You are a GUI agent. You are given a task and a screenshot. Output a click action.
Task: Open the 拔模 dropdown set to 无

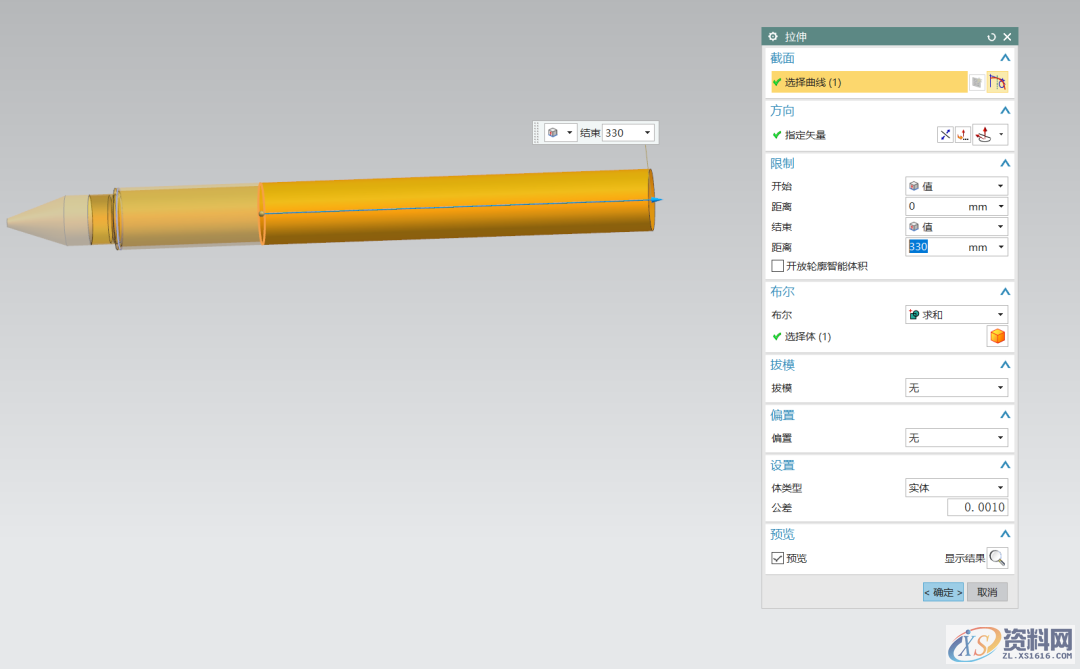pos(956,388)
